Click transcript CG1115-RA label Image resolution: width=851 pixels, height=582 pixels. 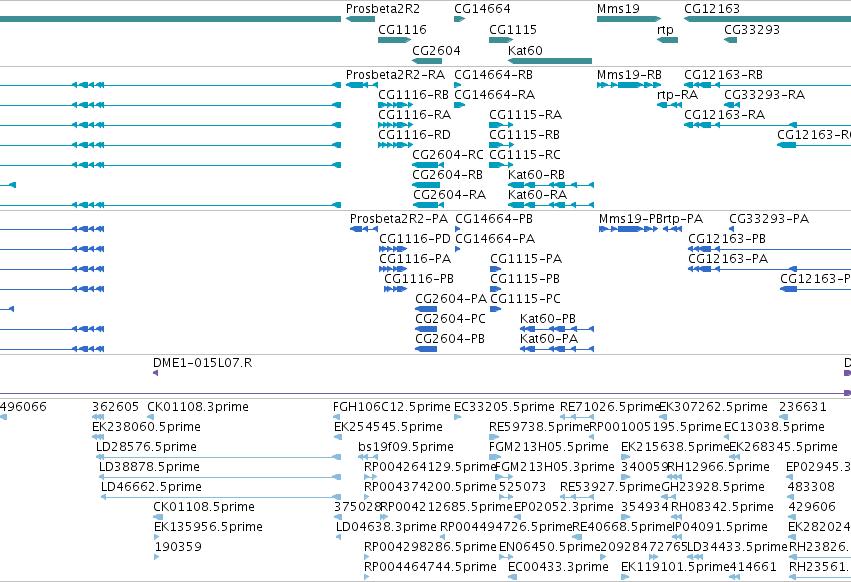click(x=525, y=115)
